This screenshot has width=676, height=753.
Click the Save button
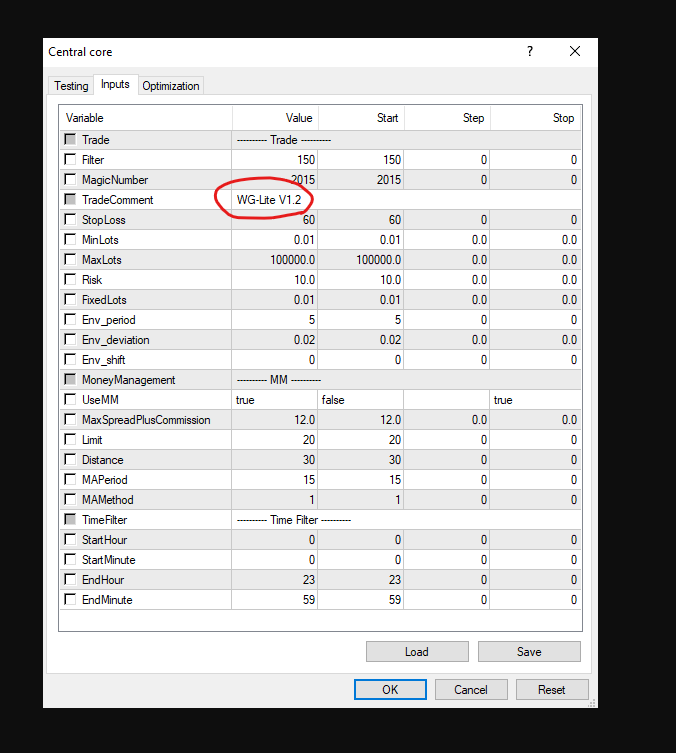529,651
